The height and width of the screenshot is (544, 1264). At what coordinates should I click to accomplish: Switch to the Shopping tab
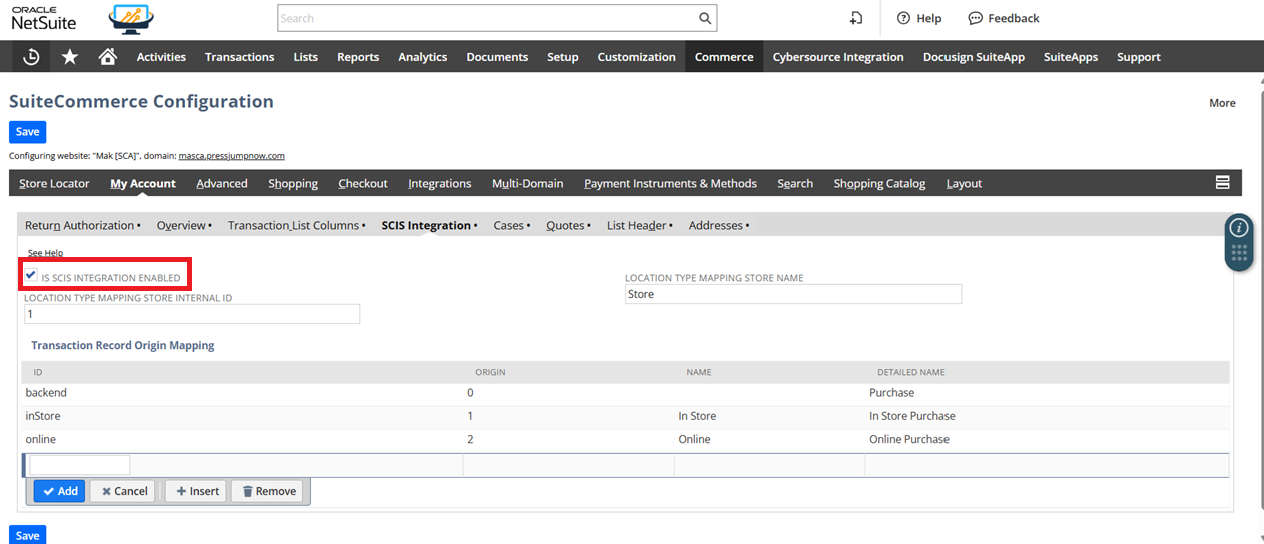click(x=293, y=183)
